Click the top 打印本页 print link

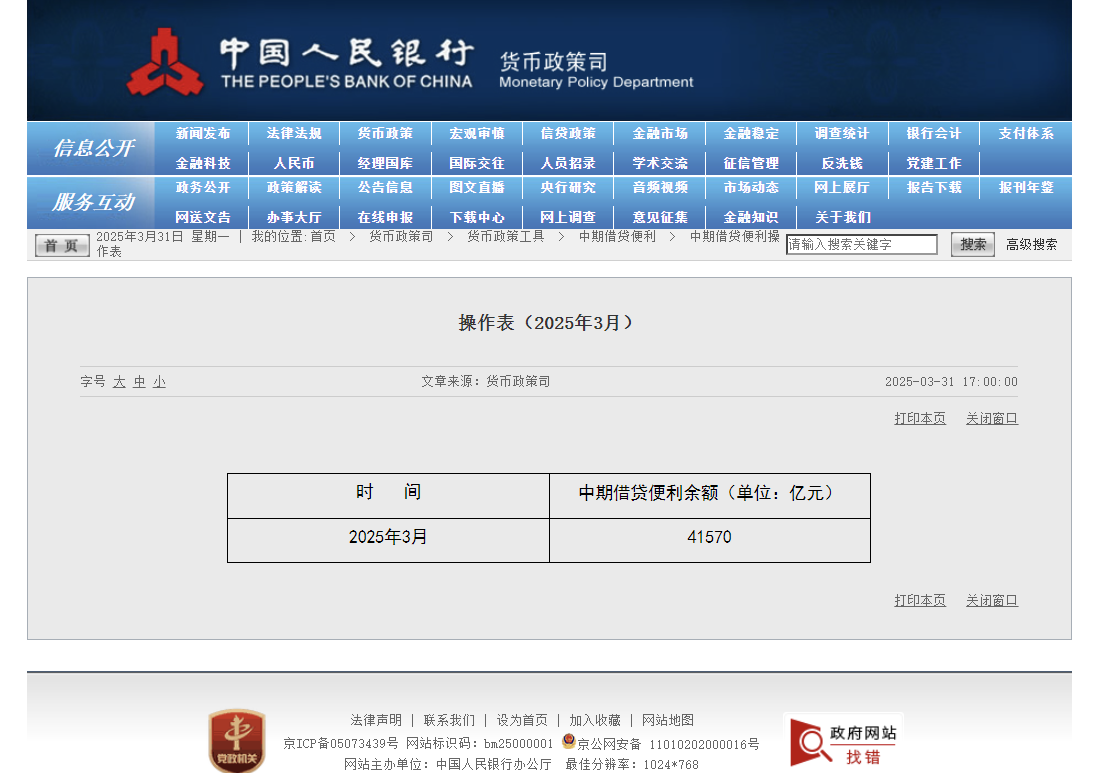[x=920, y=419]
